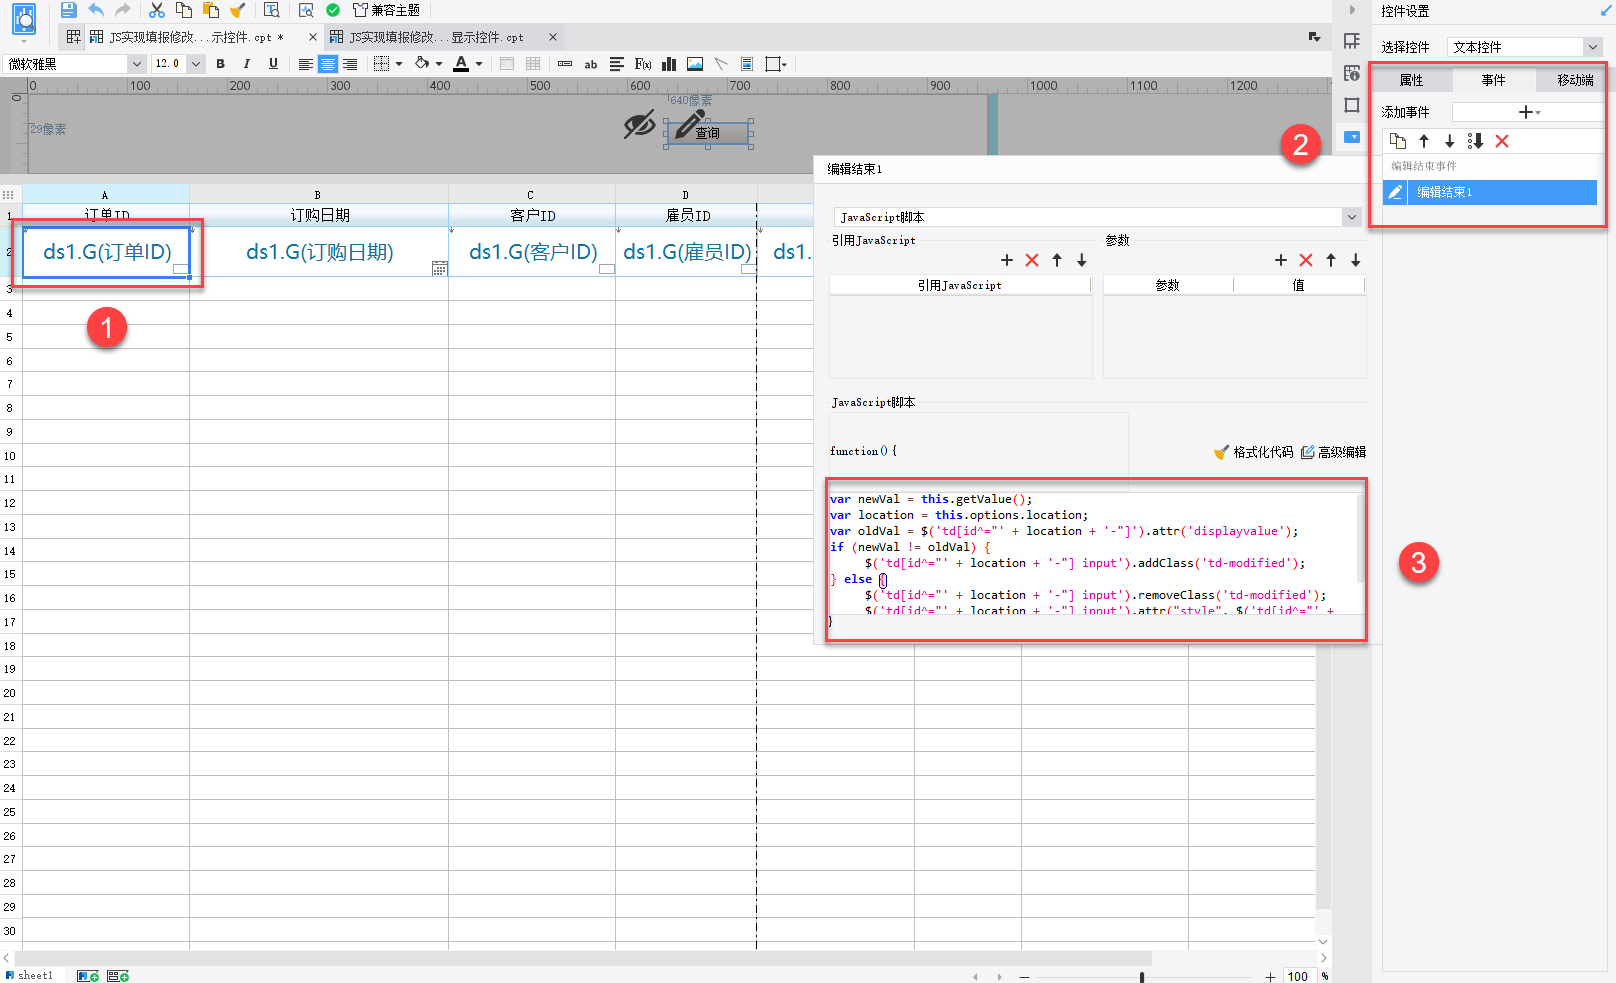Screen dimensions: 1616x983
Task: Select cell ds1.G(订购日期)
Action: coord(320,252)
